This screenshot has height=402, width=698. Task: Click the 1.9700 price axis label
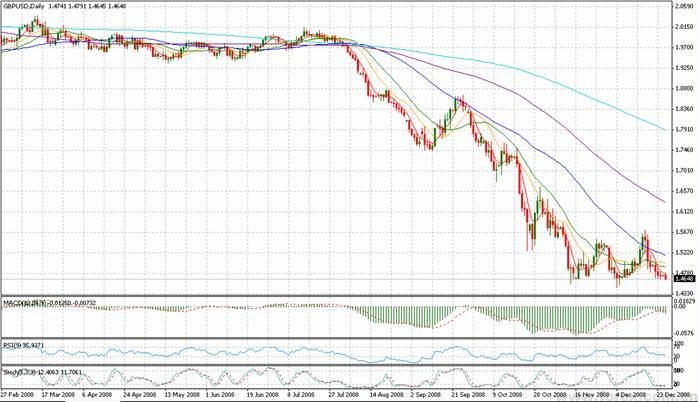pyautogui.click(x=686, y=48)
